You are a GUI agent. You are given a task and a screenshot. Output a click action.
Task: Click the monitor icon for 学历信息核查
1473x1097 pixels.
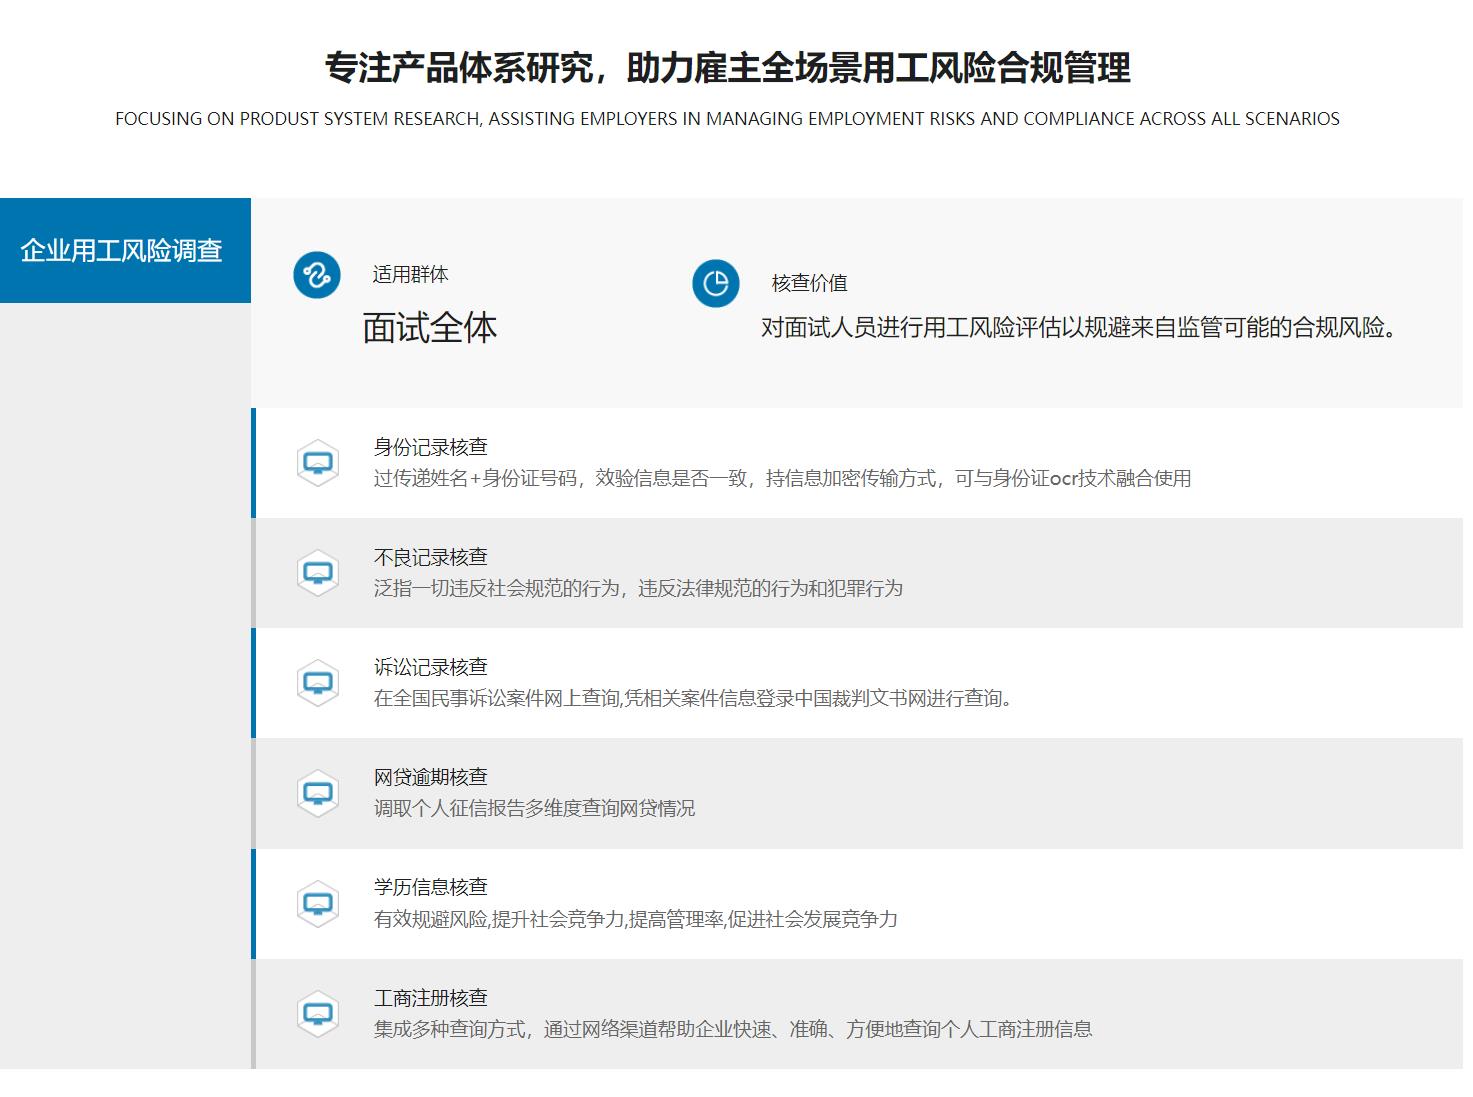(318, 904)
